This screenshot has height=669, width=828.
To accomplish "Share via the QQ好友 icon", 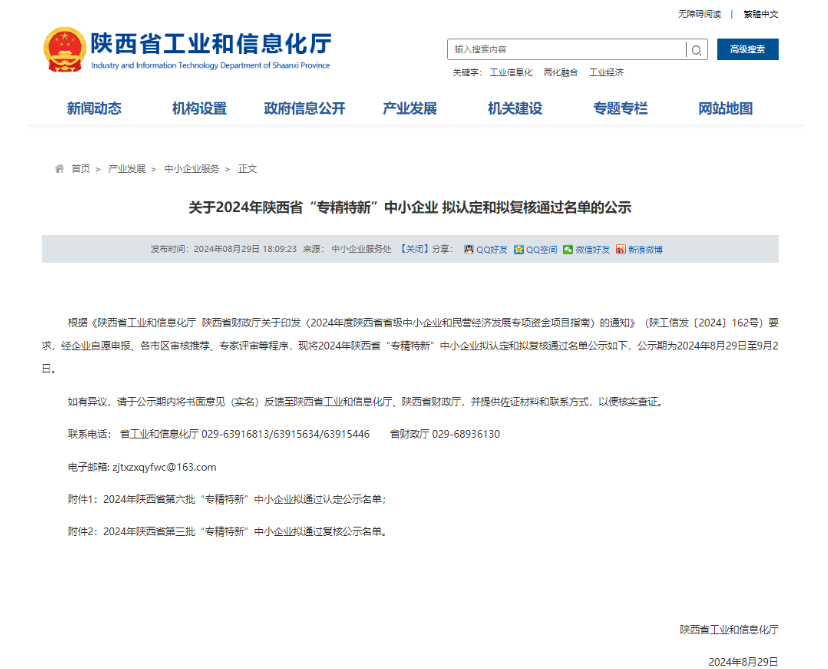I will [x=469, y=249].
